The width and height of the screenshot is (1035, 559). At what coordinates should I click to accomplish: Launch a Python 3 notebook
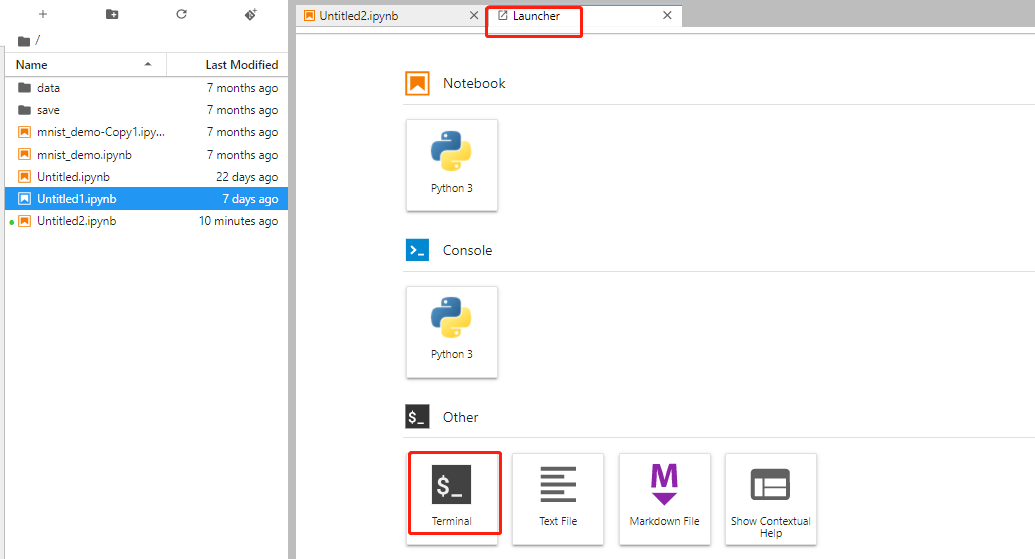coord(452,165)
